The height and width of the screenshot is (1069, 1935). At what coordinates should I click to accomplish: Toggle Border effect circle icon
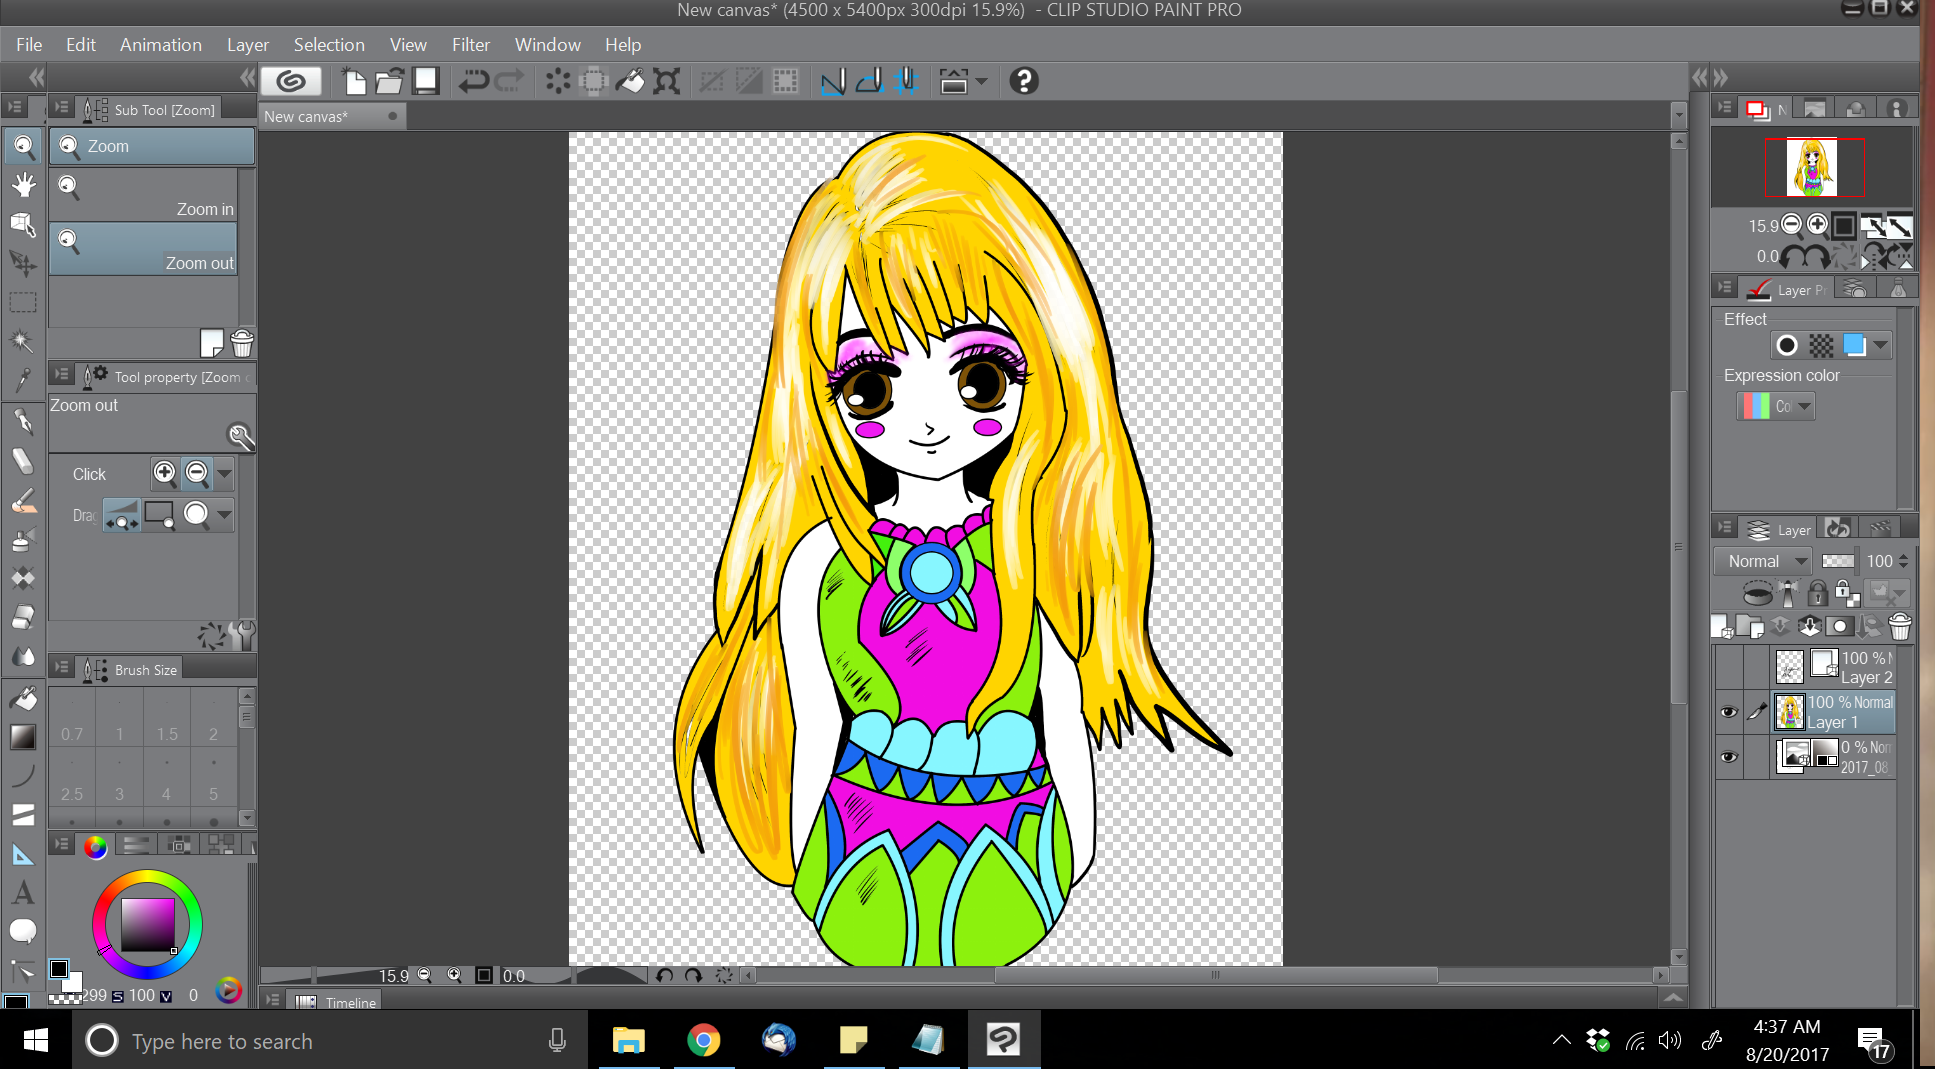point(1787,346)
